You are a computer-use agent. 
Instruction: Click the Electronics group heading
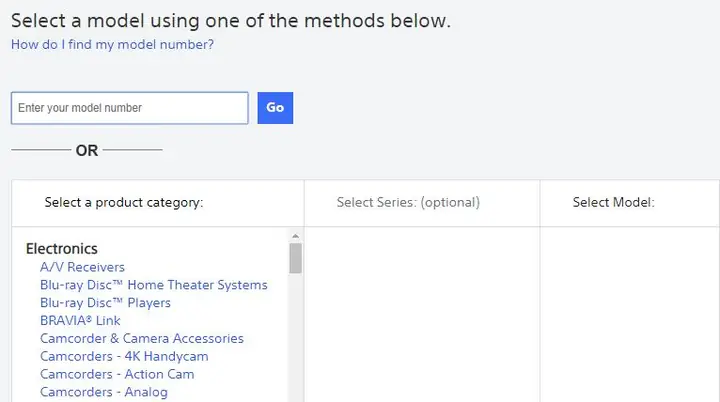coord(62,249)
